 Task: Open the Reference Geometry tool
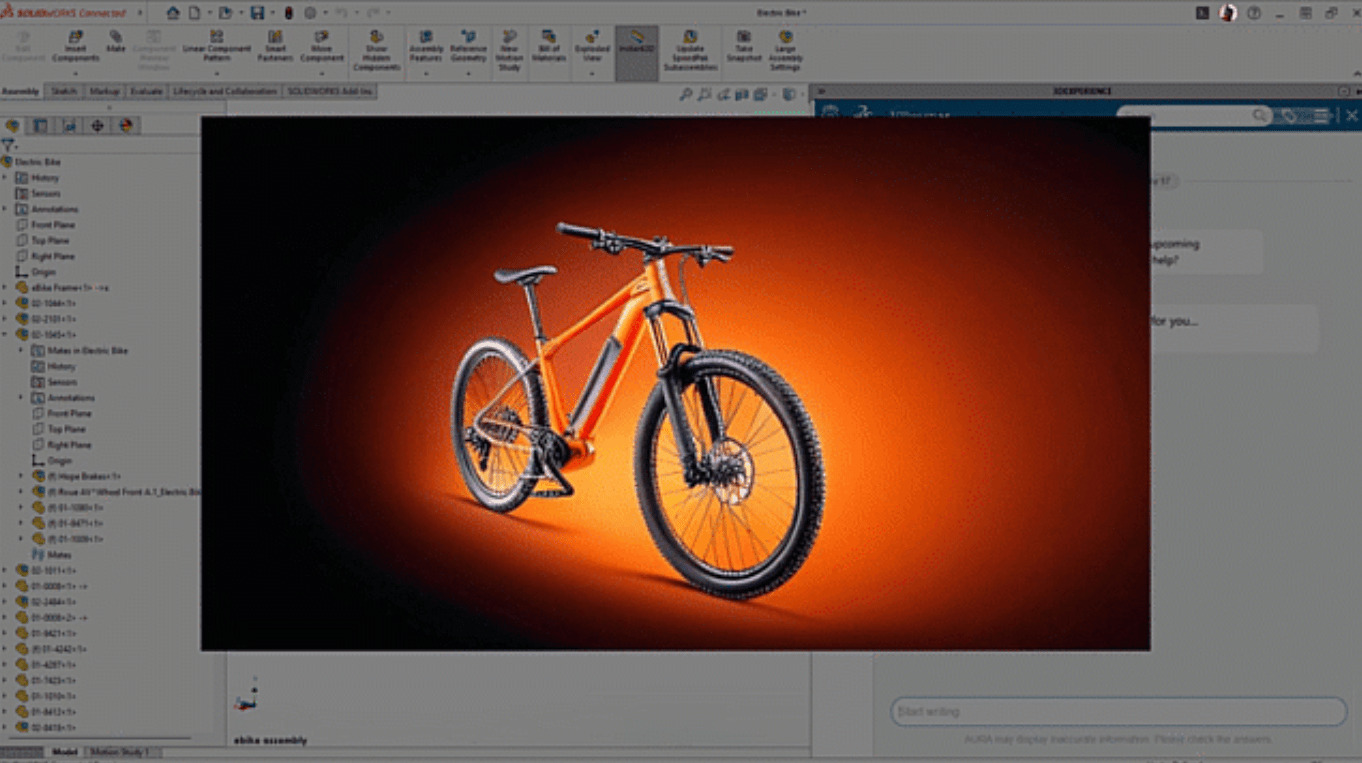click(468, 45)
